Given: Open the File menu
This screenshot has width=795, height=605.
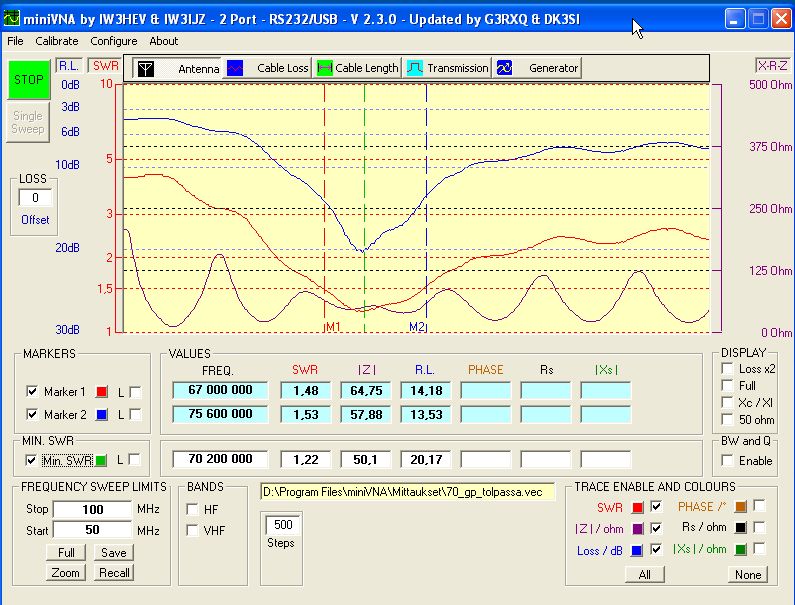Looking at the screenshot, I should coord(15,41).
